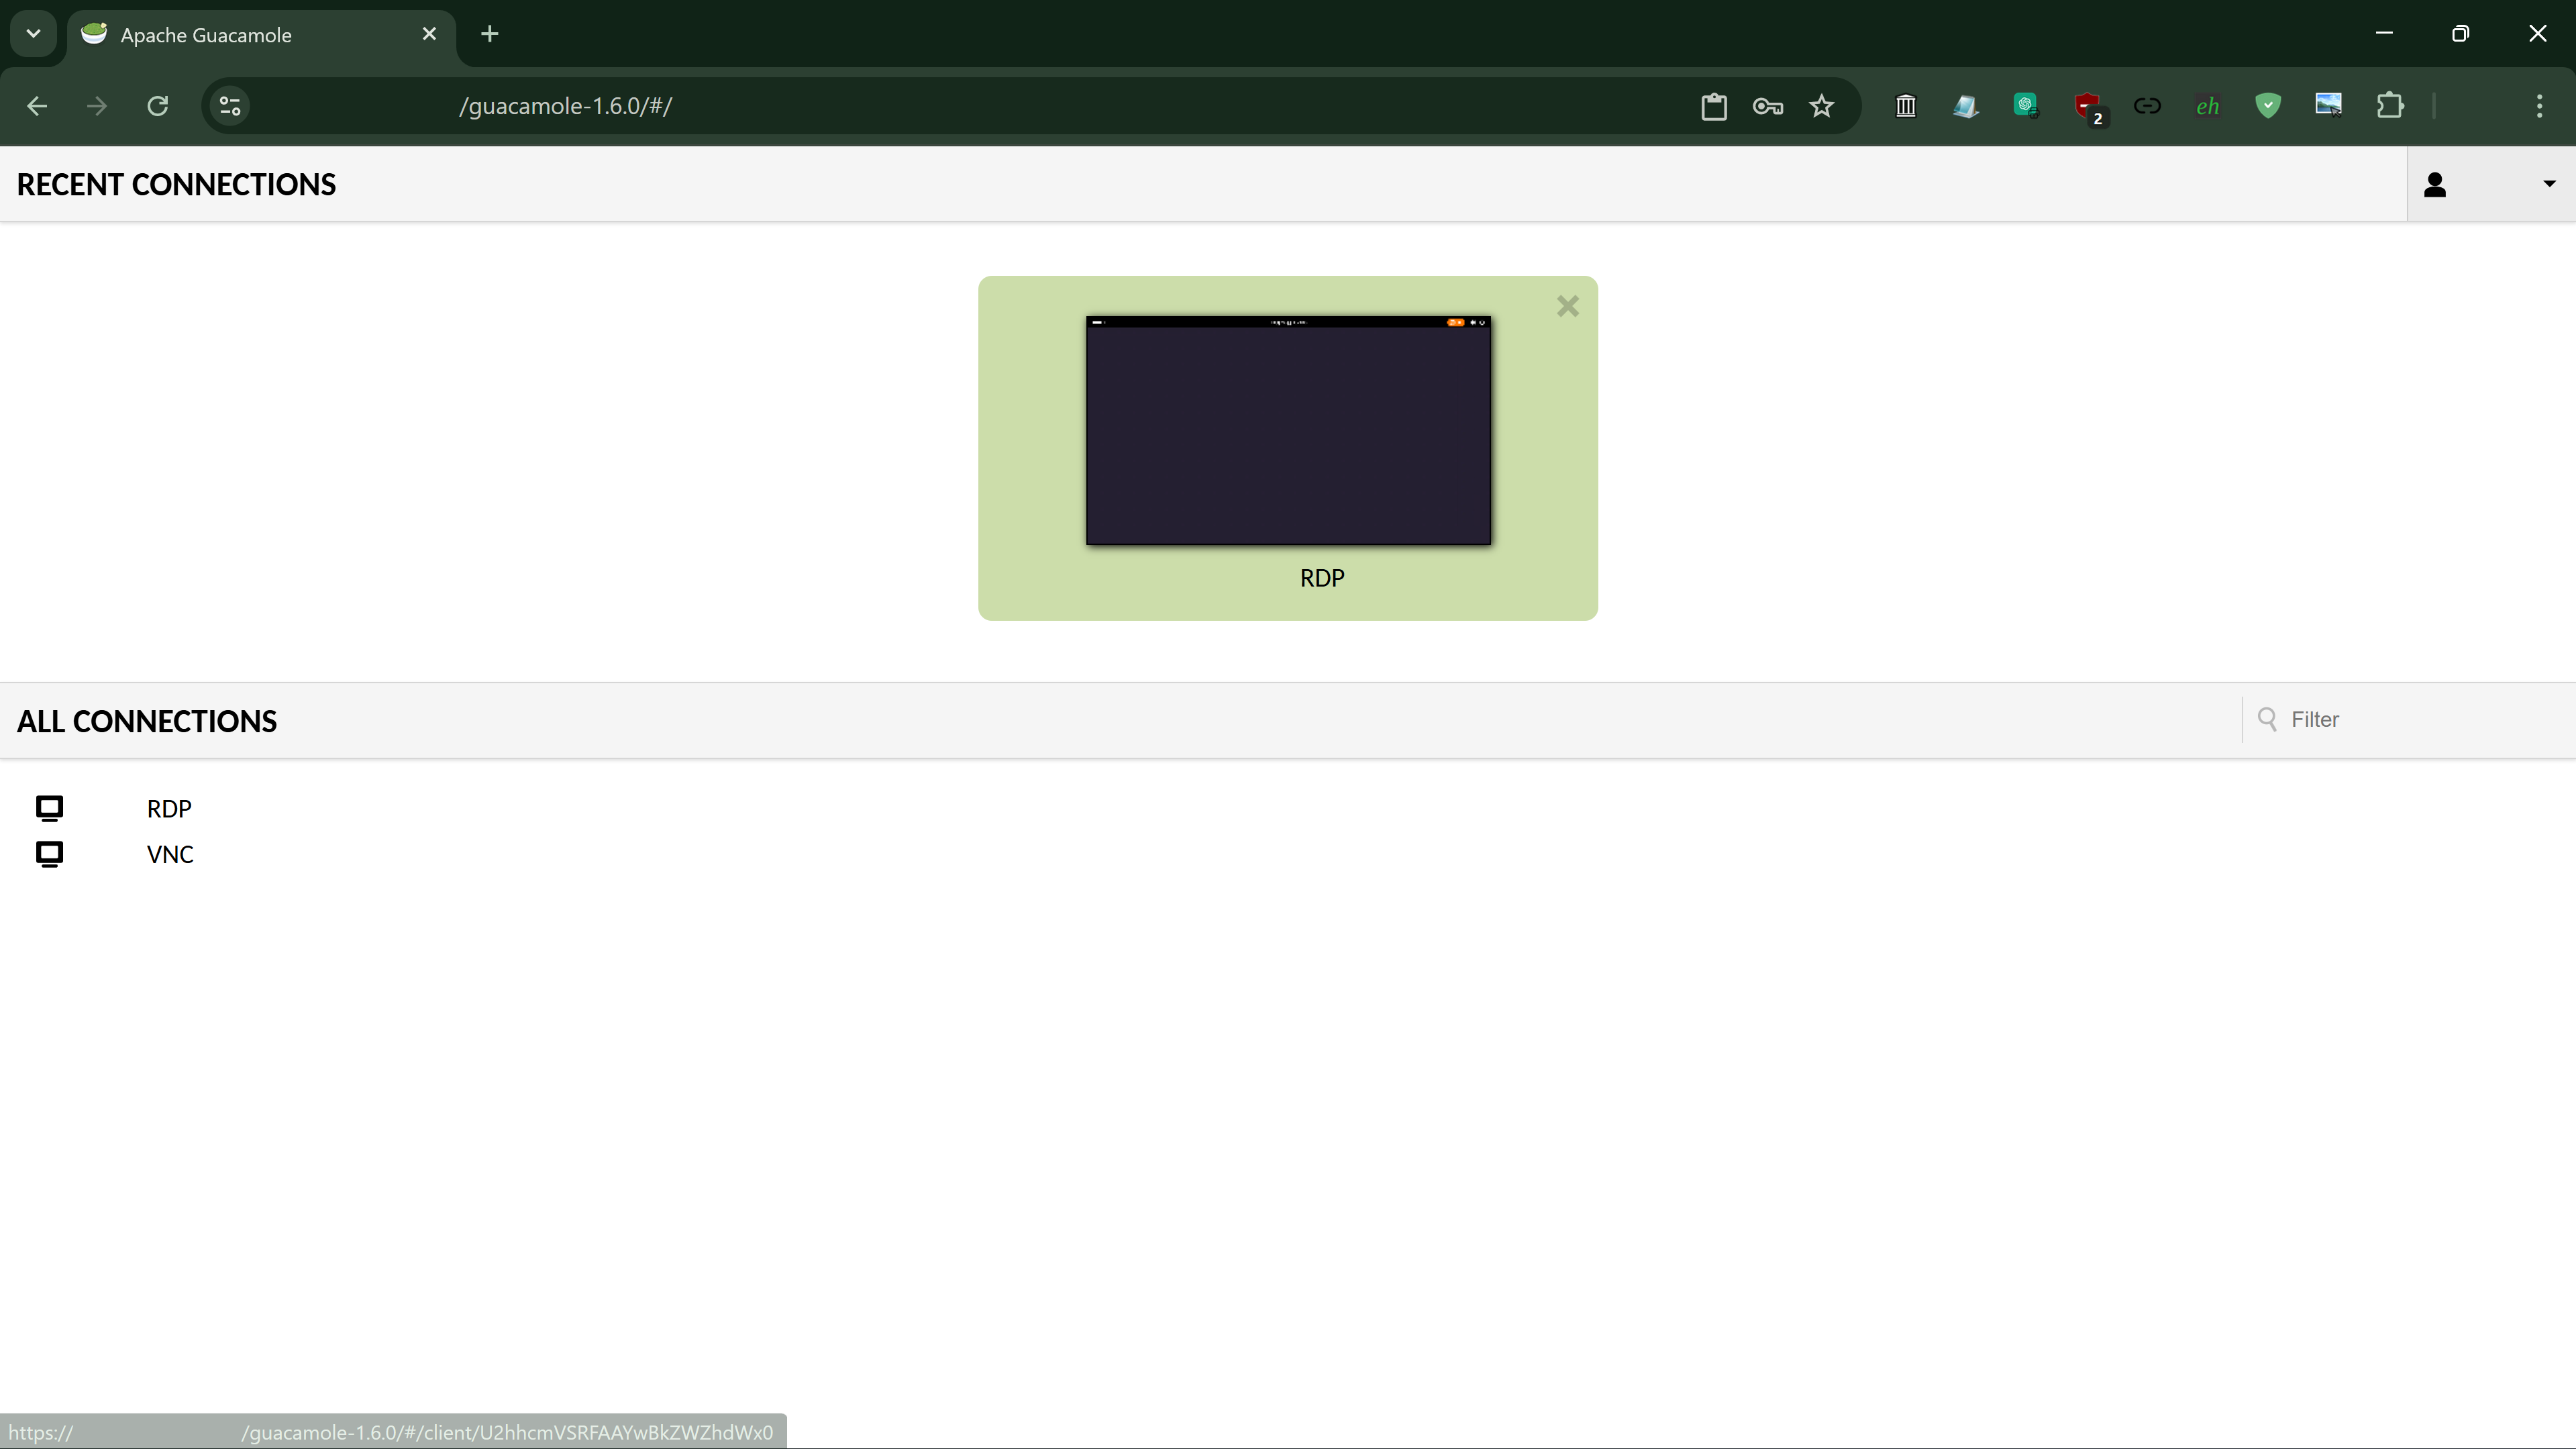The height and width of the screenshot is (1449, 2576).
Task: Open Chrome's three-dot menu
Action: coord(2539,106)
